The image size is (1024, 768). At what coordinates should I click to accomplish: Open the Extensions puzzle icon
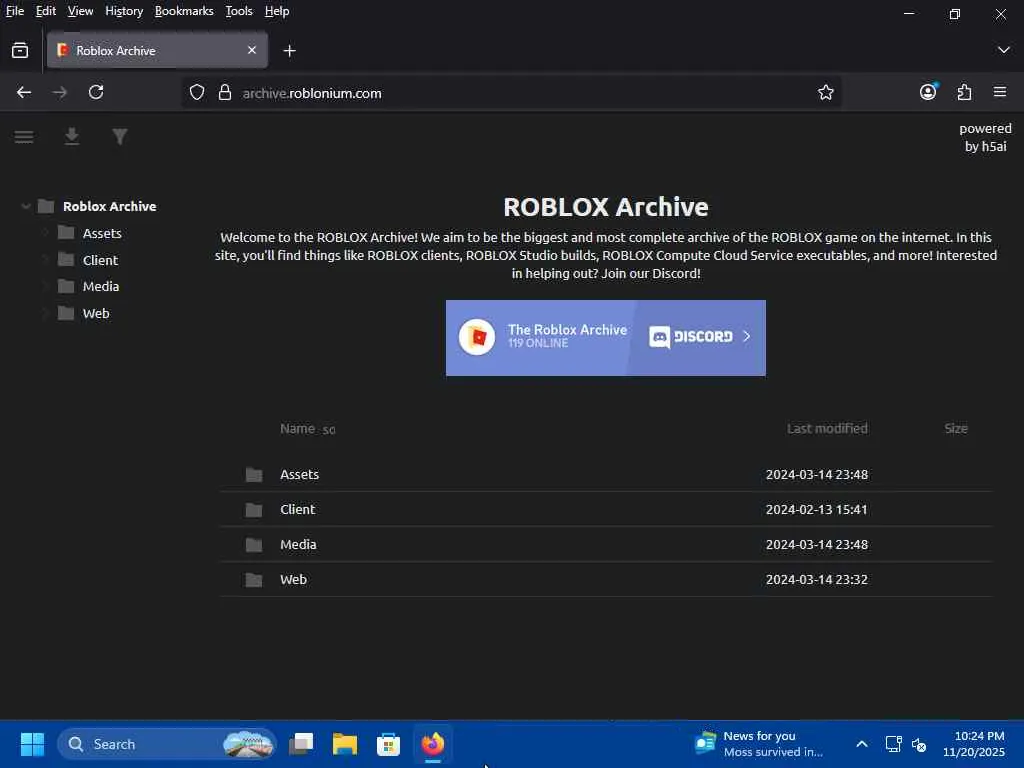pyautogui.click(x=964, y=92)
